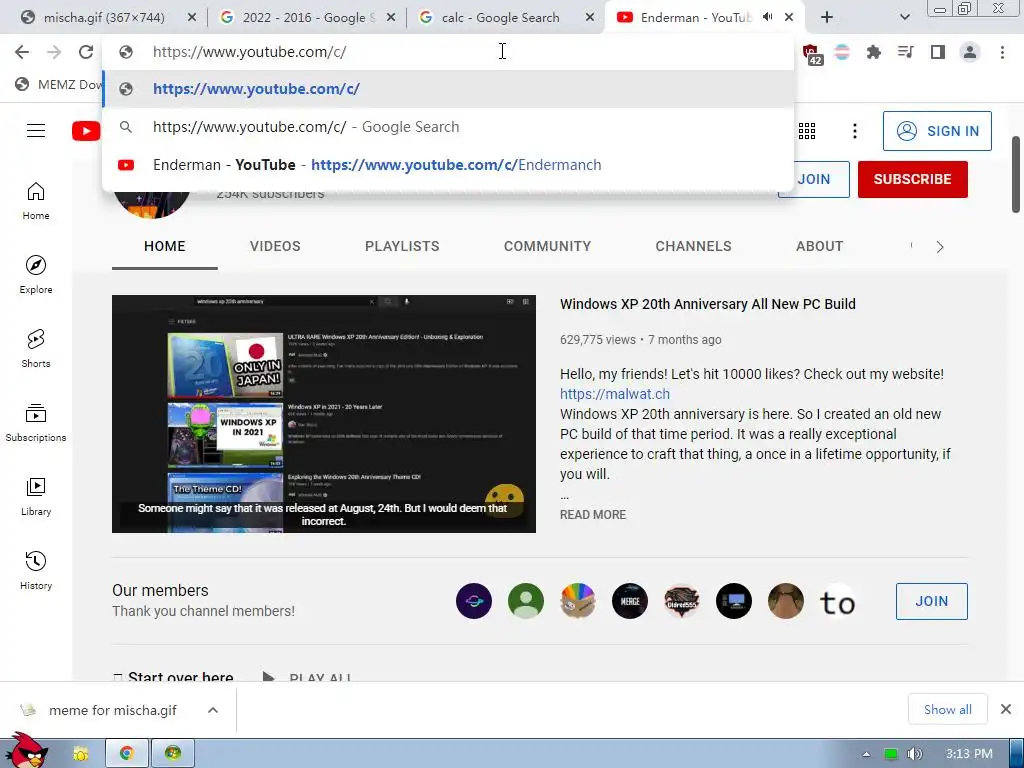Viewport: 1024px width, 768px height.
Task: Open the Chrome three-dot menu
Action: coord(1002,52)
